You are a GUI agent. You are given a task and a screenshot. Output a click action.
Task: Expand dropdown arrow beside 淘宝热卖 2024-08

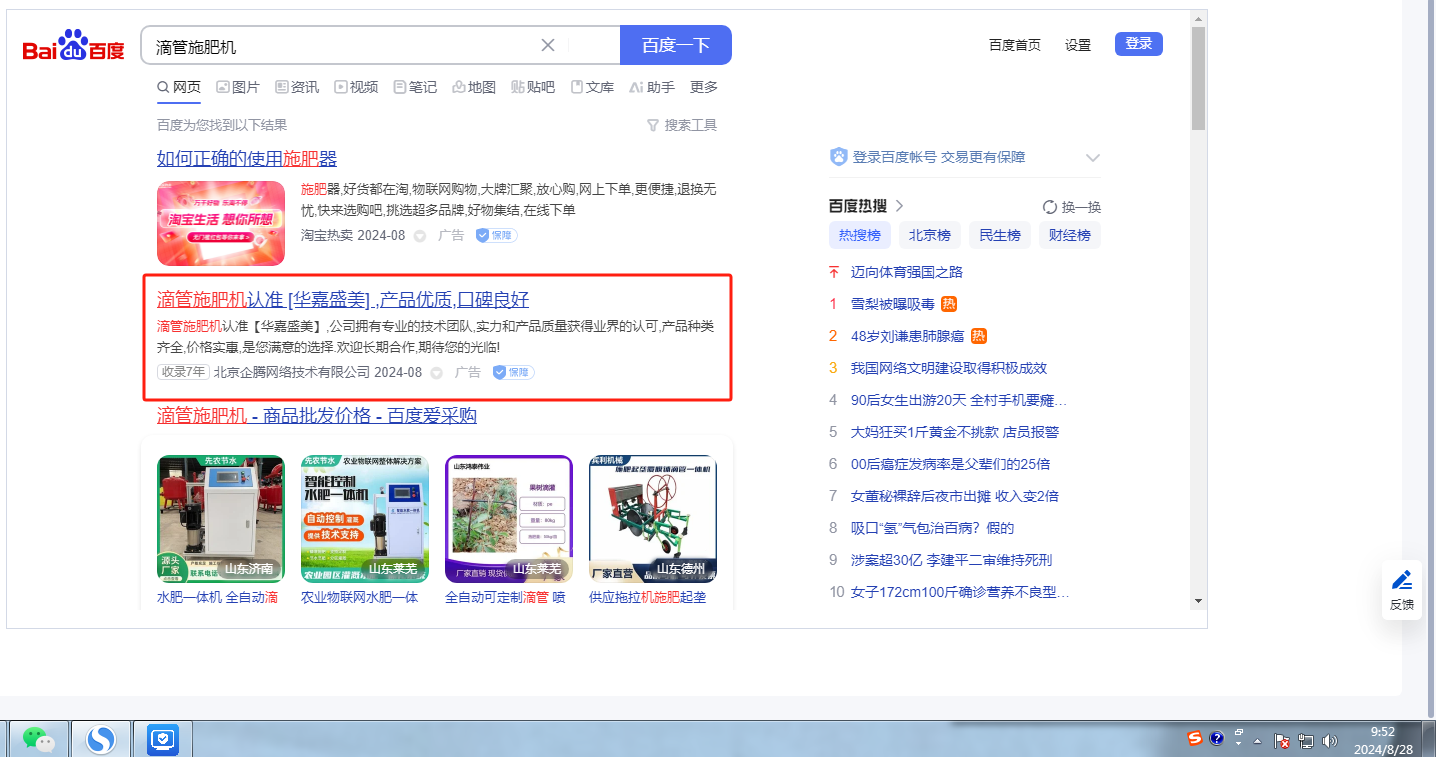420,236
